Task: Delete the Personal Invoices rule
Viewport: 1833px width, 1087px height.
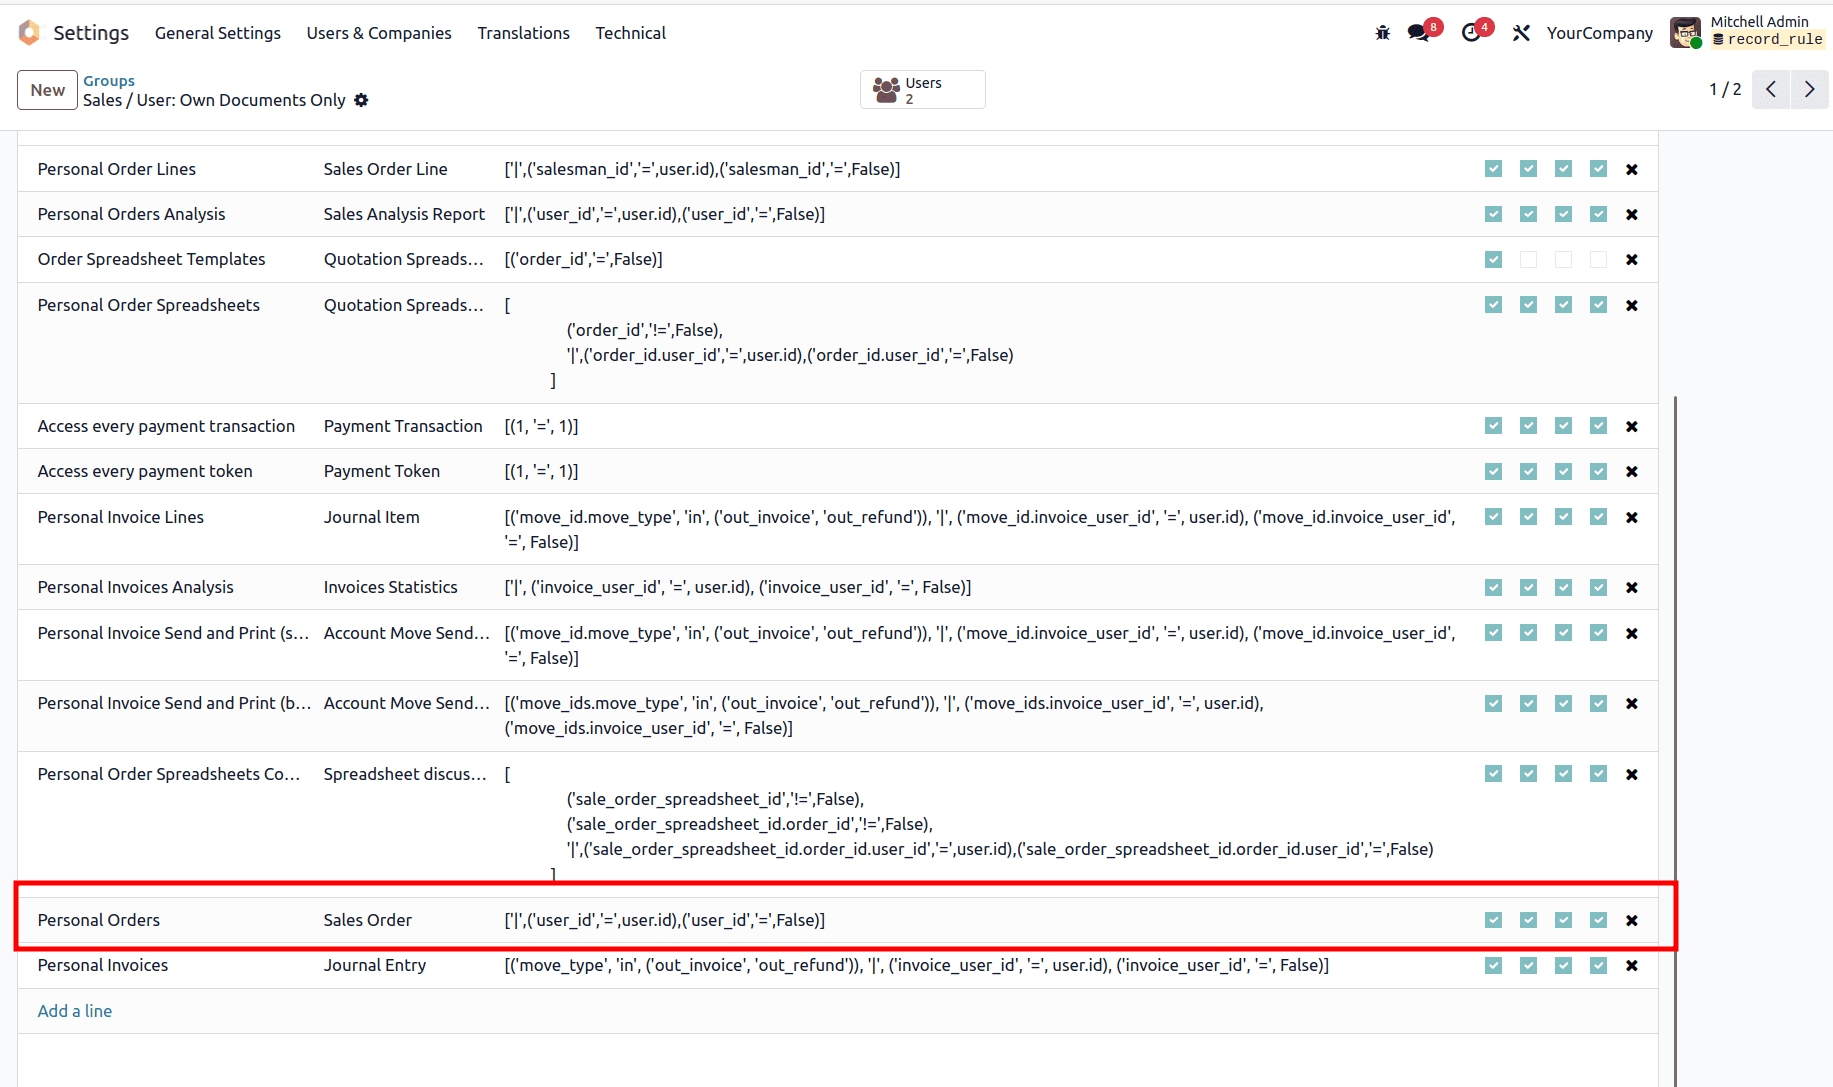Action: (x=1632, y=965)
